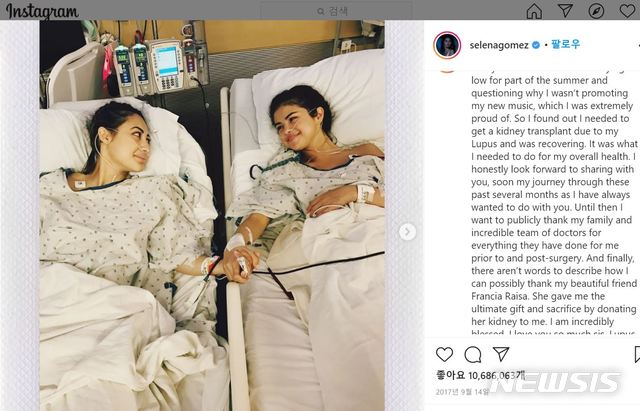The width and height of the screenshot is (640, 411).
Task: Open comments with speech bubble icon
Action: [473, 354]
